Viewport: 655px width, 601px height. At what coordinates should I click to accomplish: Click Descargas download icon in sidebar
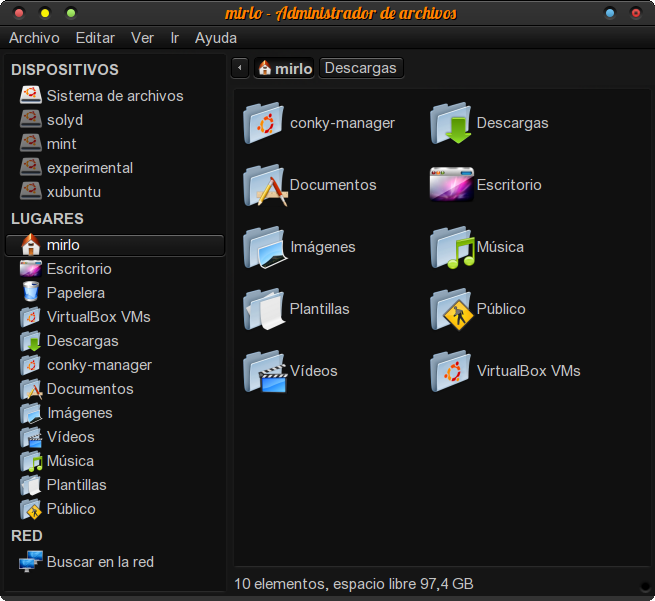coord(30,341)
